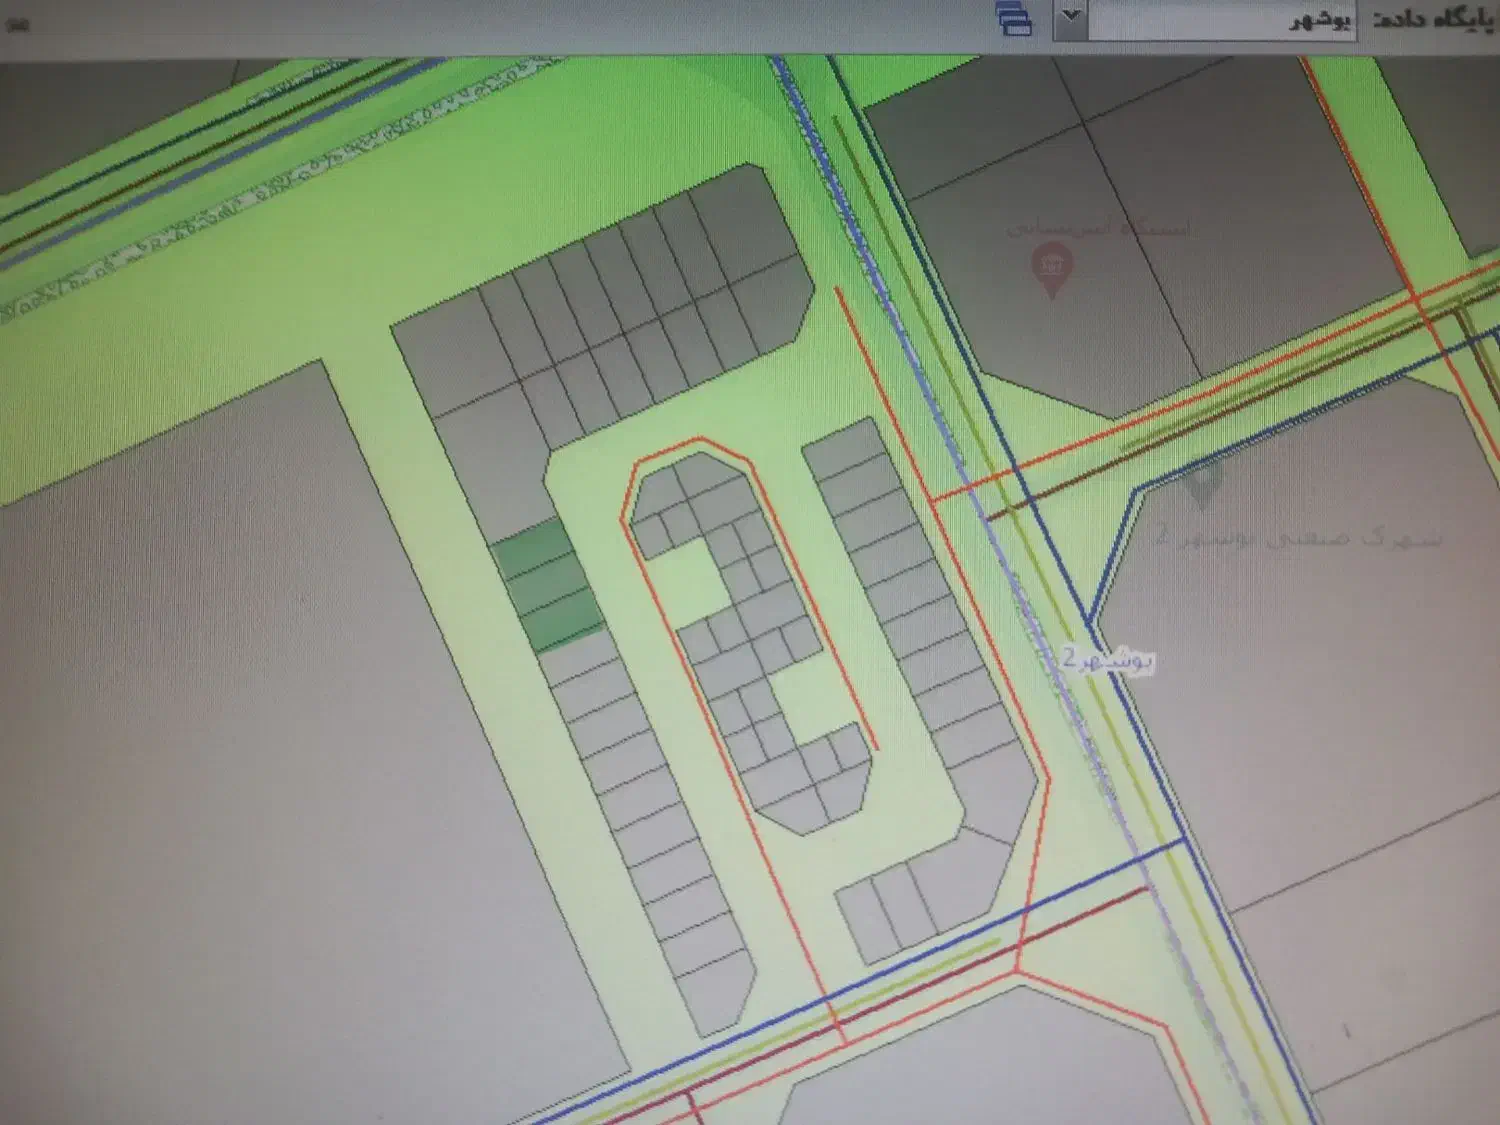1500x1125 pixels.
Task: Select the dark green highlighted parcel
Action: 549,586
